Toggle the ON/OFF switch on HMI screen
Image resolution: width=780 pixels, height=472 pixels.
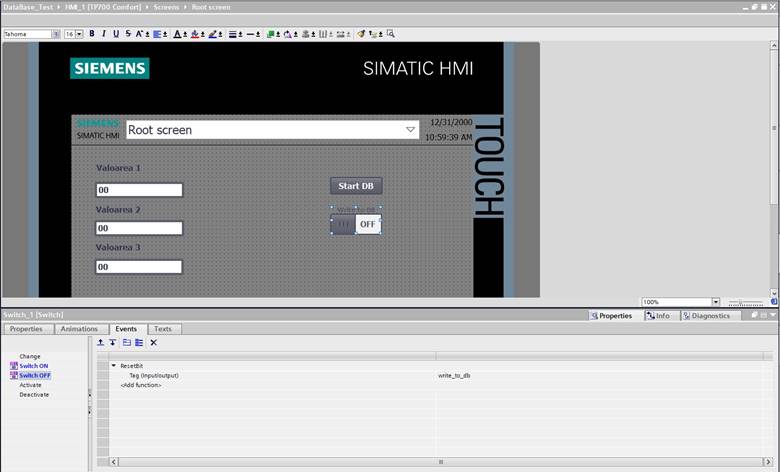click(x=356, y=224)
